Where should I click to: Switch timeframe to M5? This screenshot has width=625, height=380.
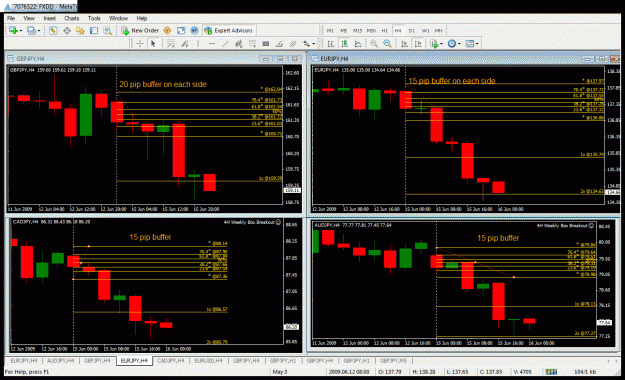point(344,31)
